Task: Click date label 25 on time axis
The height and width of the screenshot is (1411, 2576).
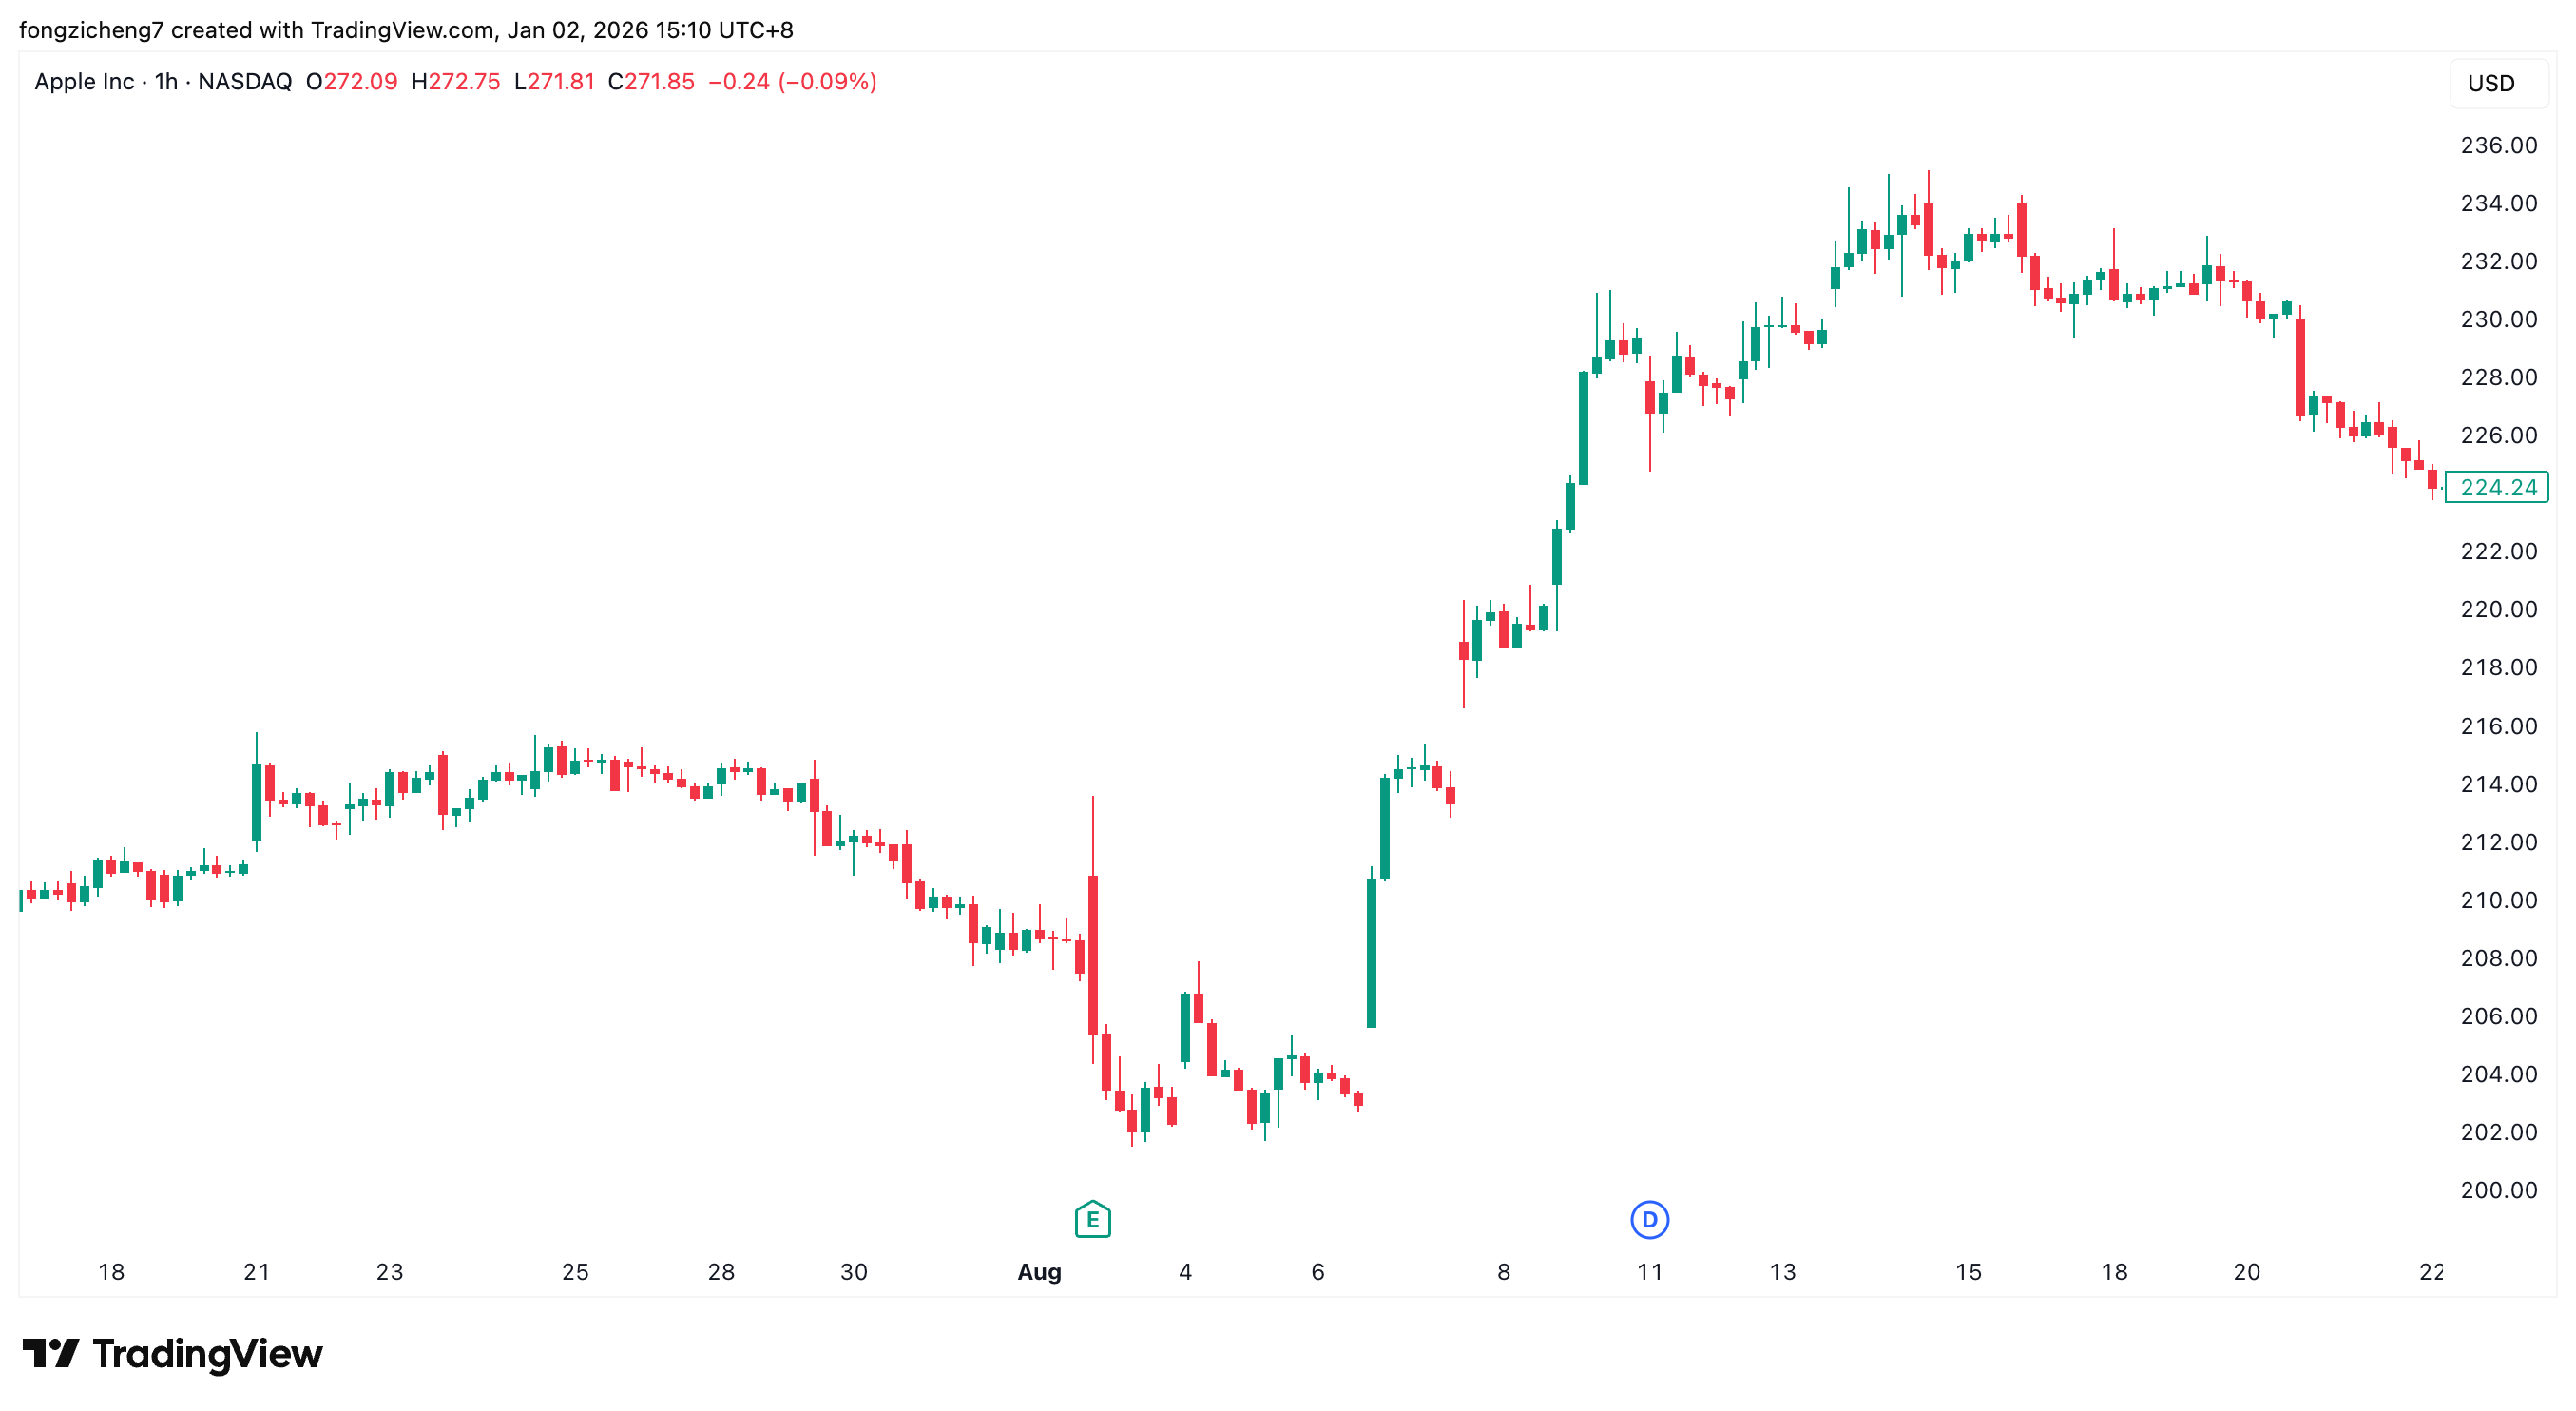Action: [x=575, y=1271]
